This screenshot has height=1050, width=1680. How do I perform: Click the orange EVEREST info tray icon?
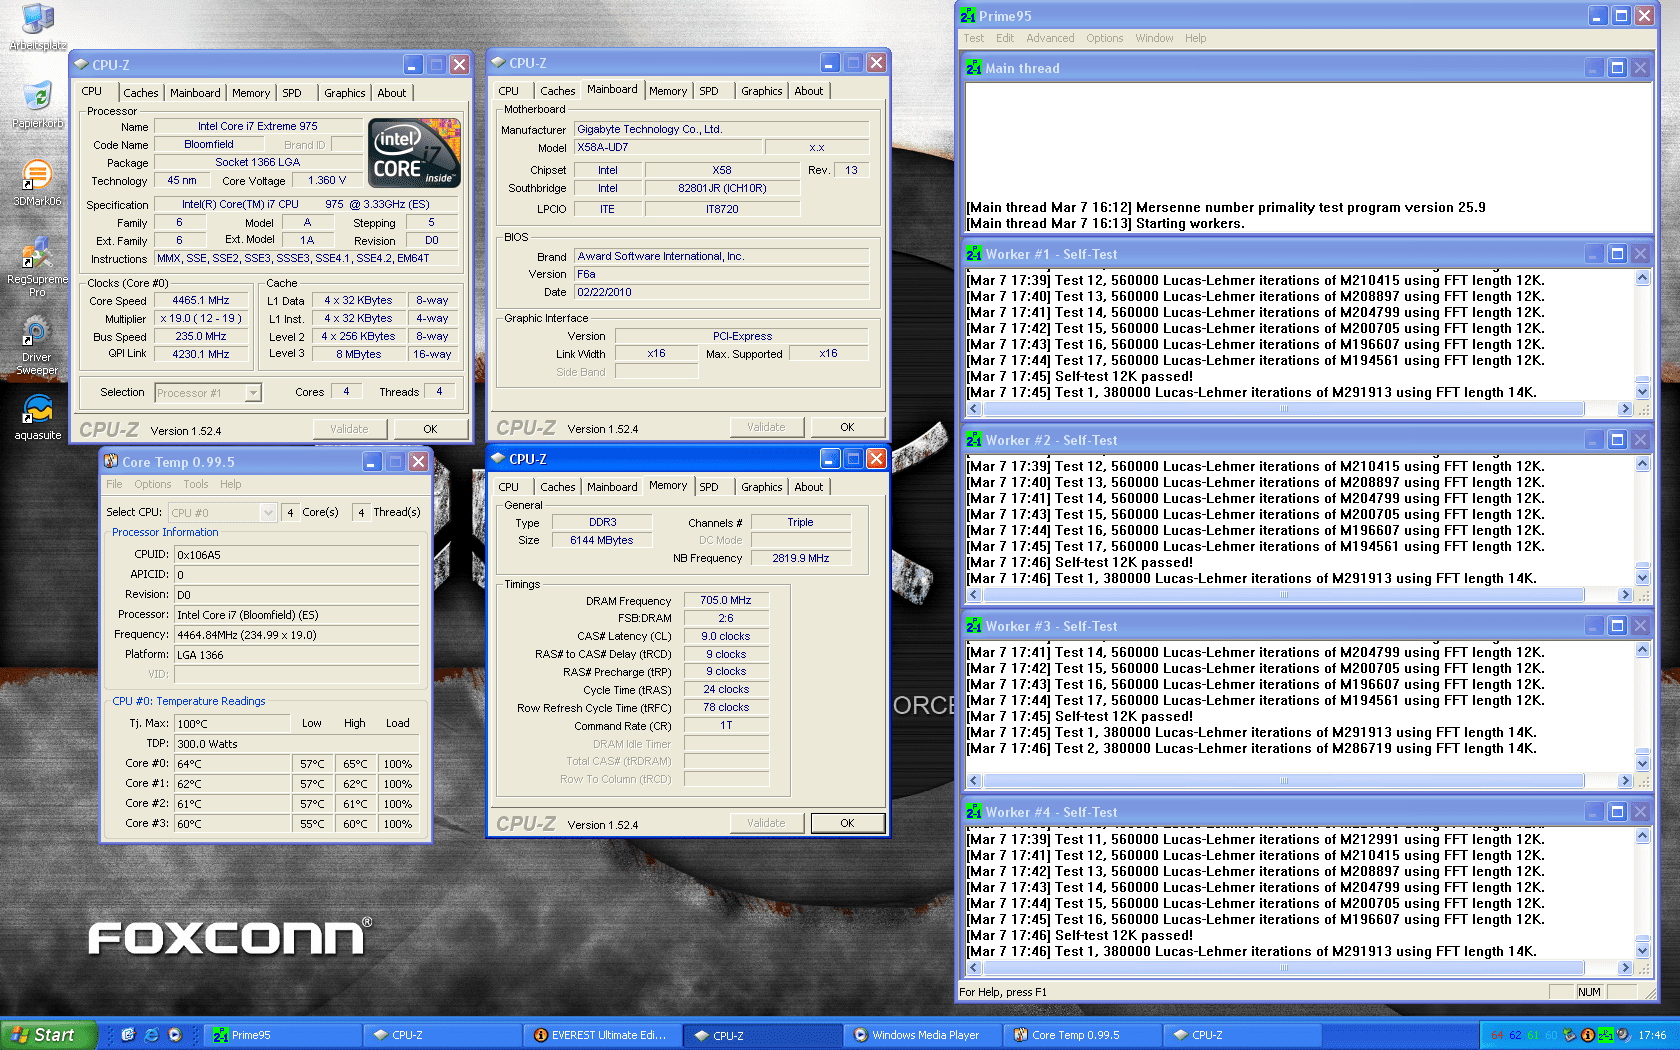[1587, 1035]
